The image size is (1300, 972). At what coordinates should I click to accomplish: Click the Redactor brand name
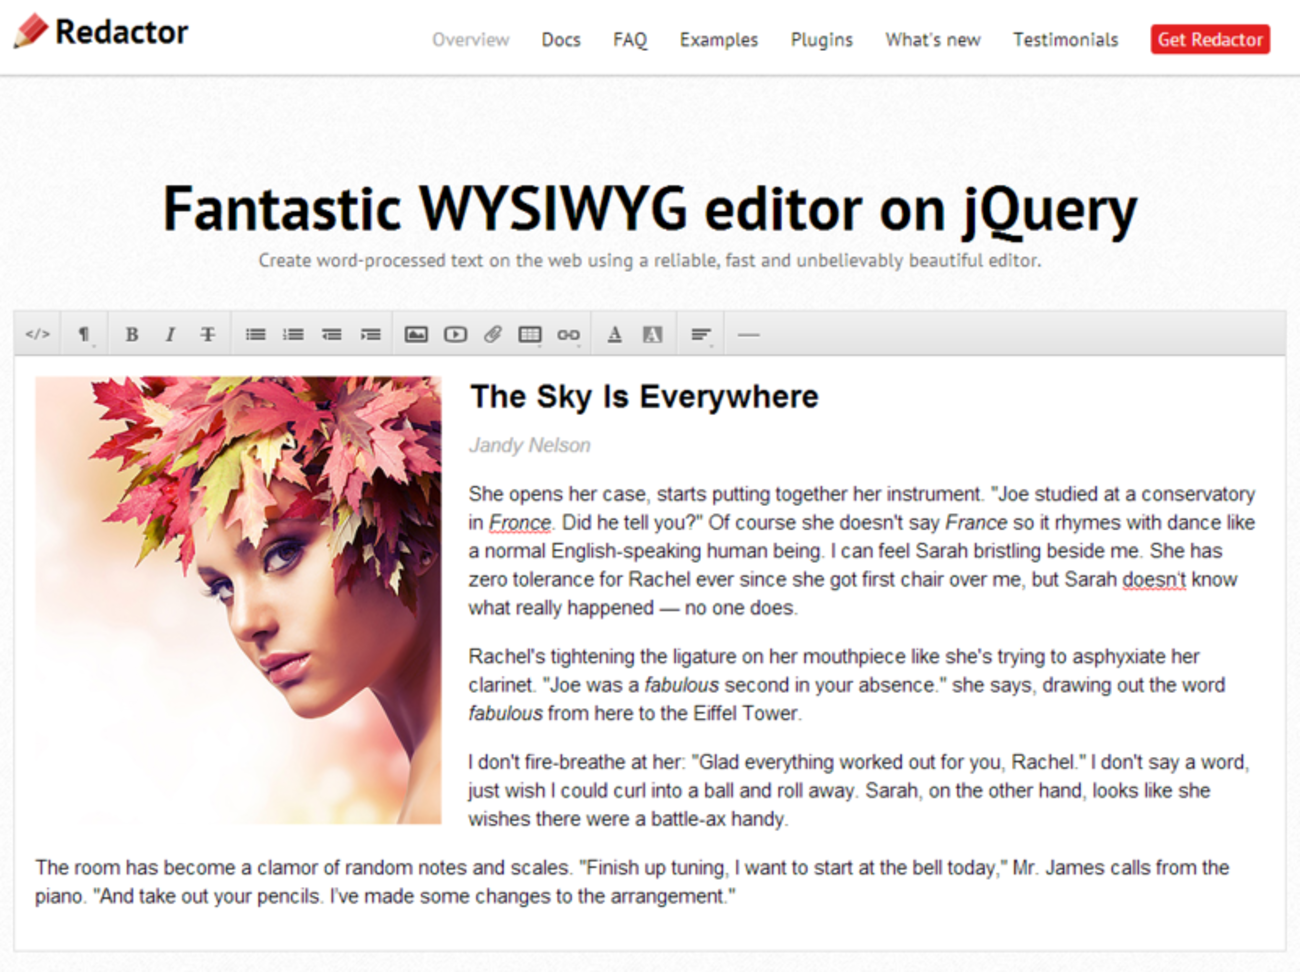pos(122,32)
